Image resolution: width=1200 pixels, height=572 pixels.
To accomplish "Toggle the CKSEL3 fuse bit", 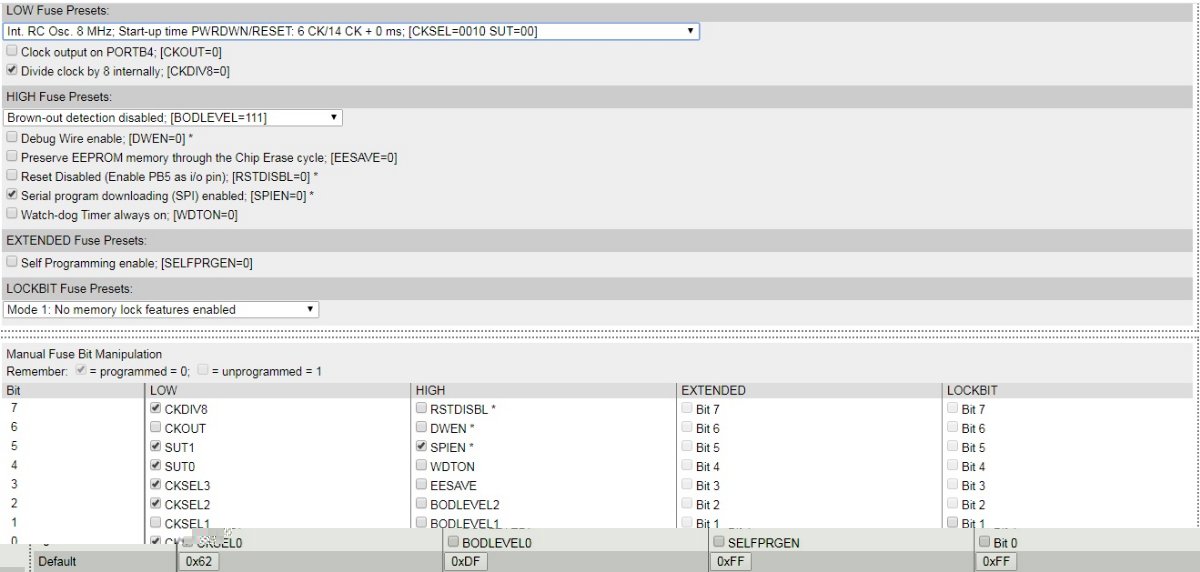I will tap(155, 485).
